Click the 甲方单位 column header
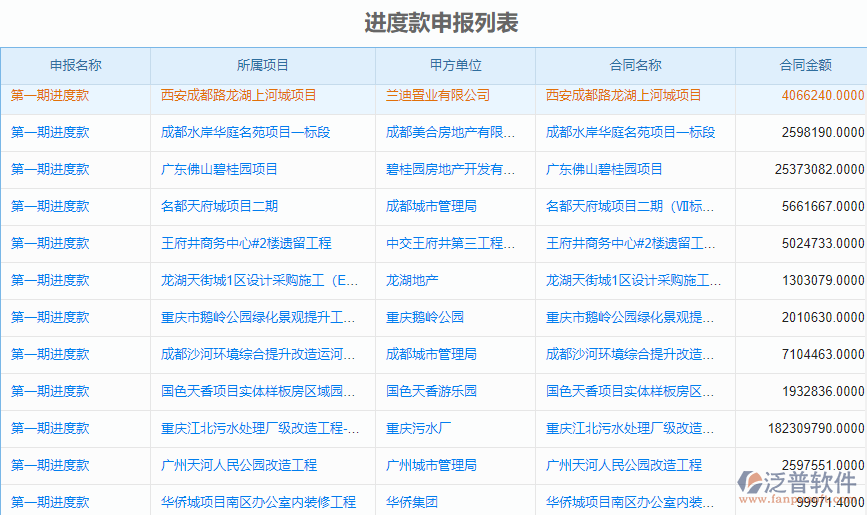This screenshot has width=867, height=515. coord(456,65)
